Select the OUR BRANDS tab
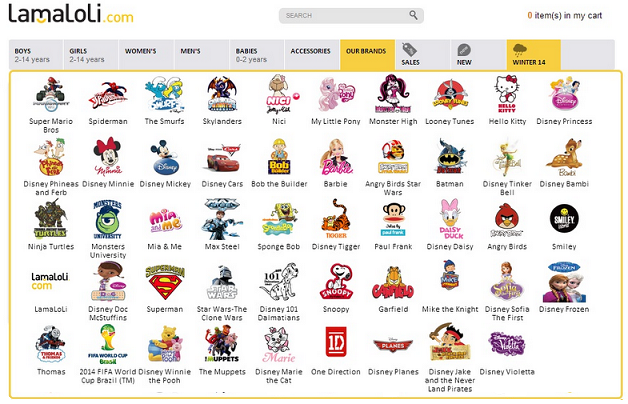This screenshot has width=628, height=404. coord(368,55)
